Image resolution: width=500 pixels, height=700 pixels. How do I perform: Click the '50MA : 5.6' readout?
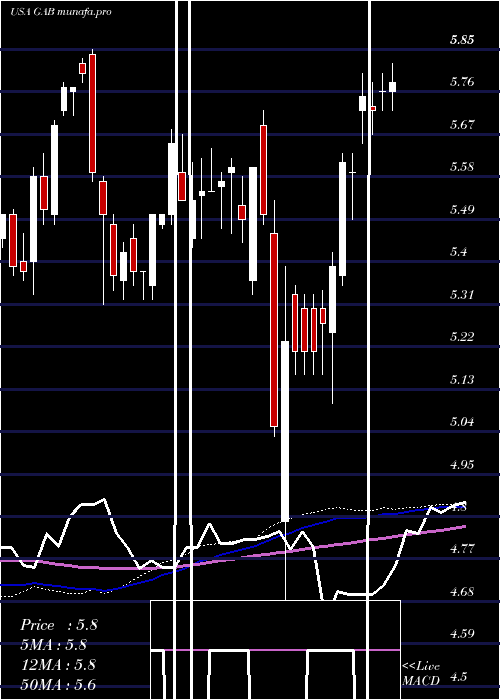pyautogui.click(x=58, y=684)
